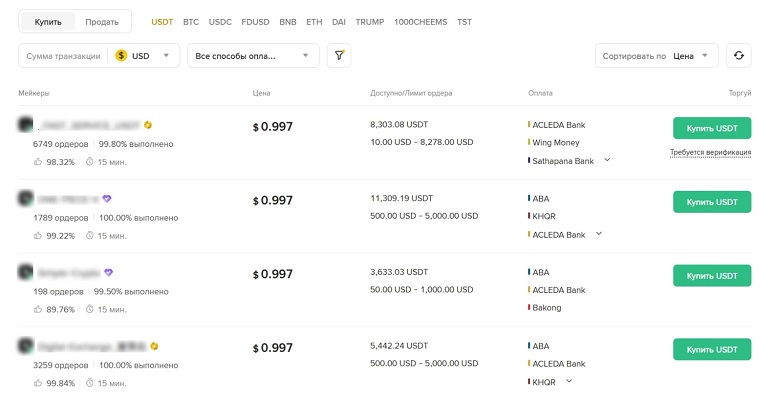
Task: Select the TST coin tab
Action: (464, 22)
